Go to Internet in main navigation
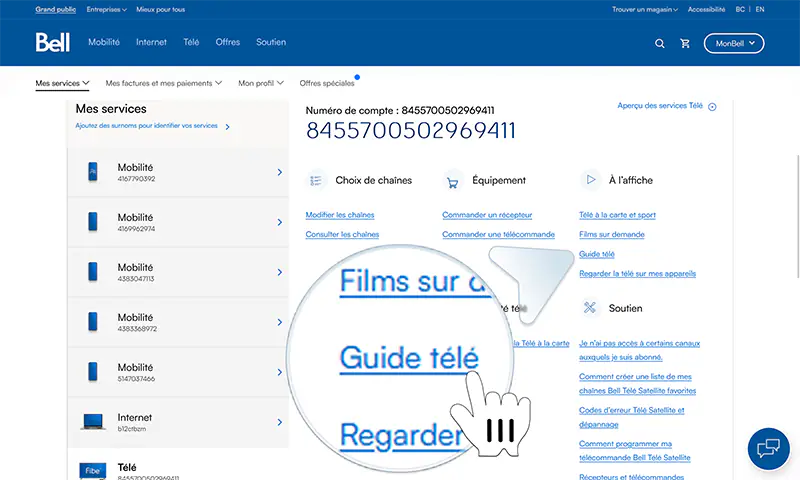This screenshot has width=800, height=480. click(152, 42)
